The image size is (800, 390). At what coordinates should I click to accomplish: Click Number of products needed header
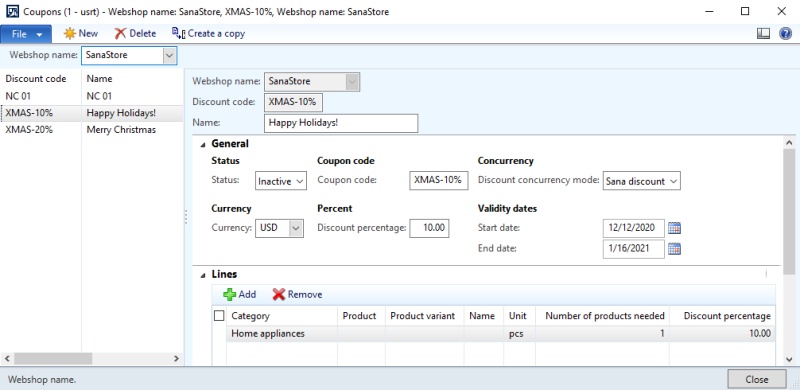tap(602, 316)
